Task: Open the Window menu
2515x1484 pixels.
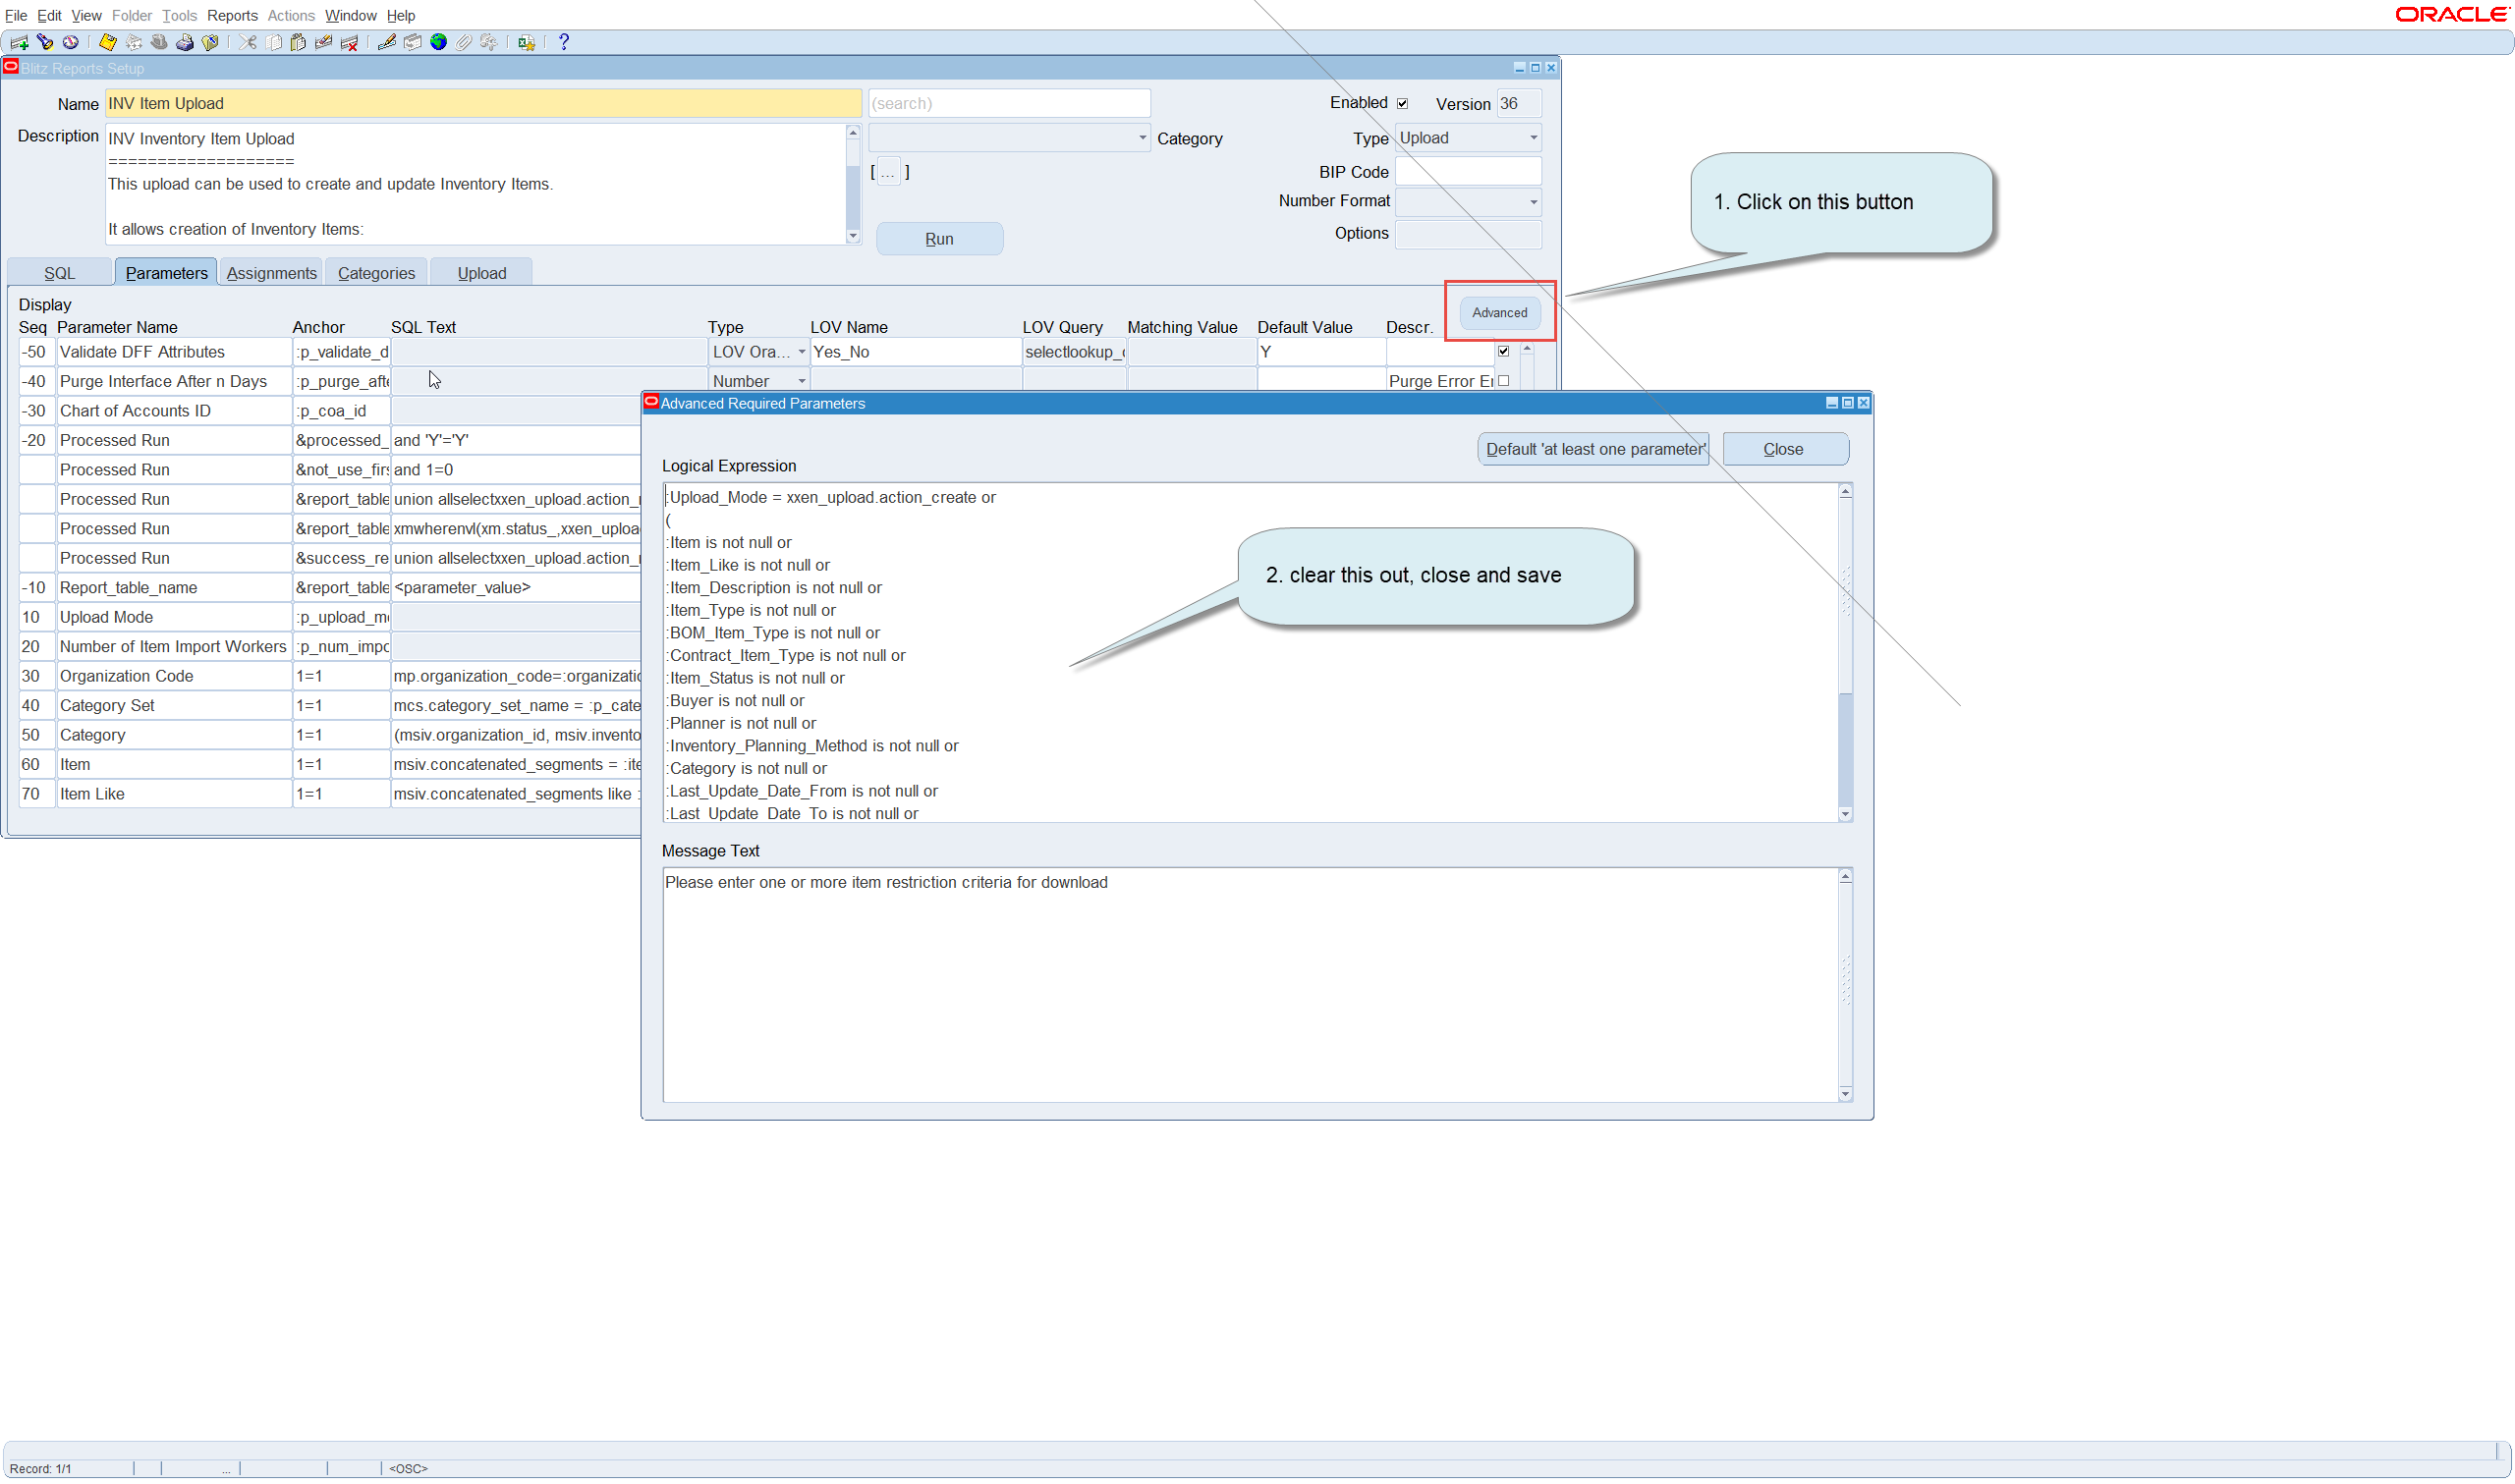Action: click(x=350, y=15)
